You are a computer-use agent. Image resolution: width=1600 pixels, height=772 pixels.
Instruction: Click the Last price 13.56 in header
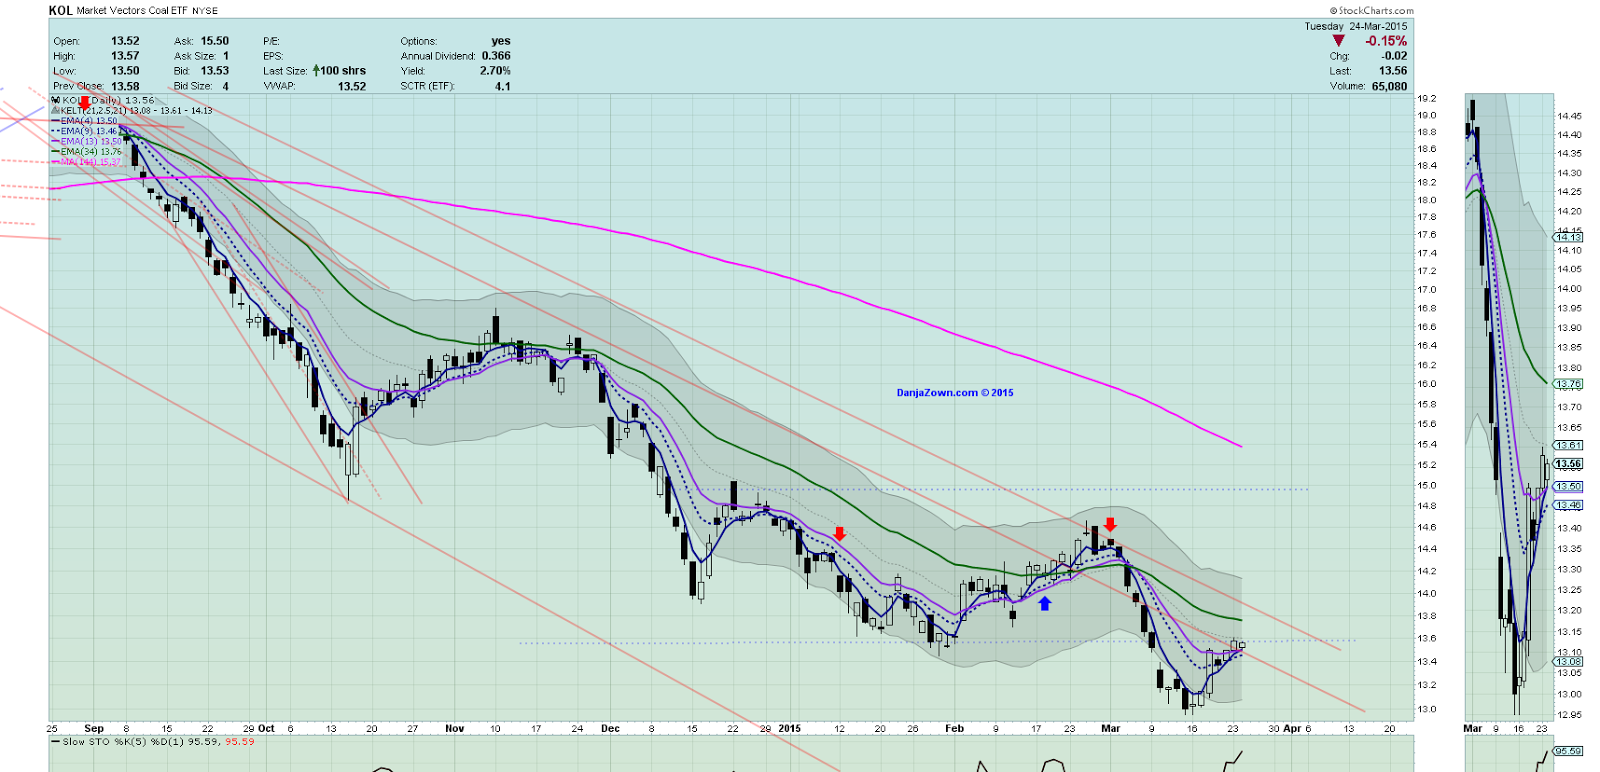coord(1393,71)
